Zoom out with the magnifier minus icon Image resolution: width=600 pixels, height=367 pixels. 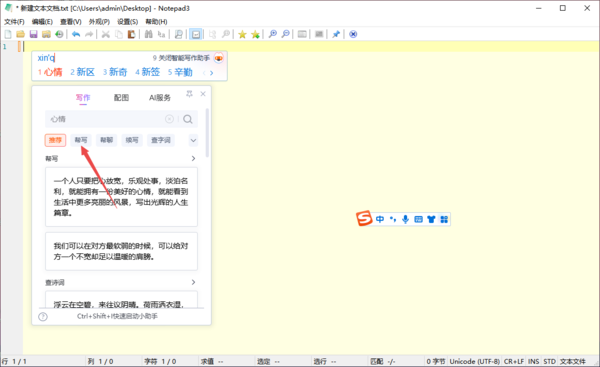tap(285, 34)
